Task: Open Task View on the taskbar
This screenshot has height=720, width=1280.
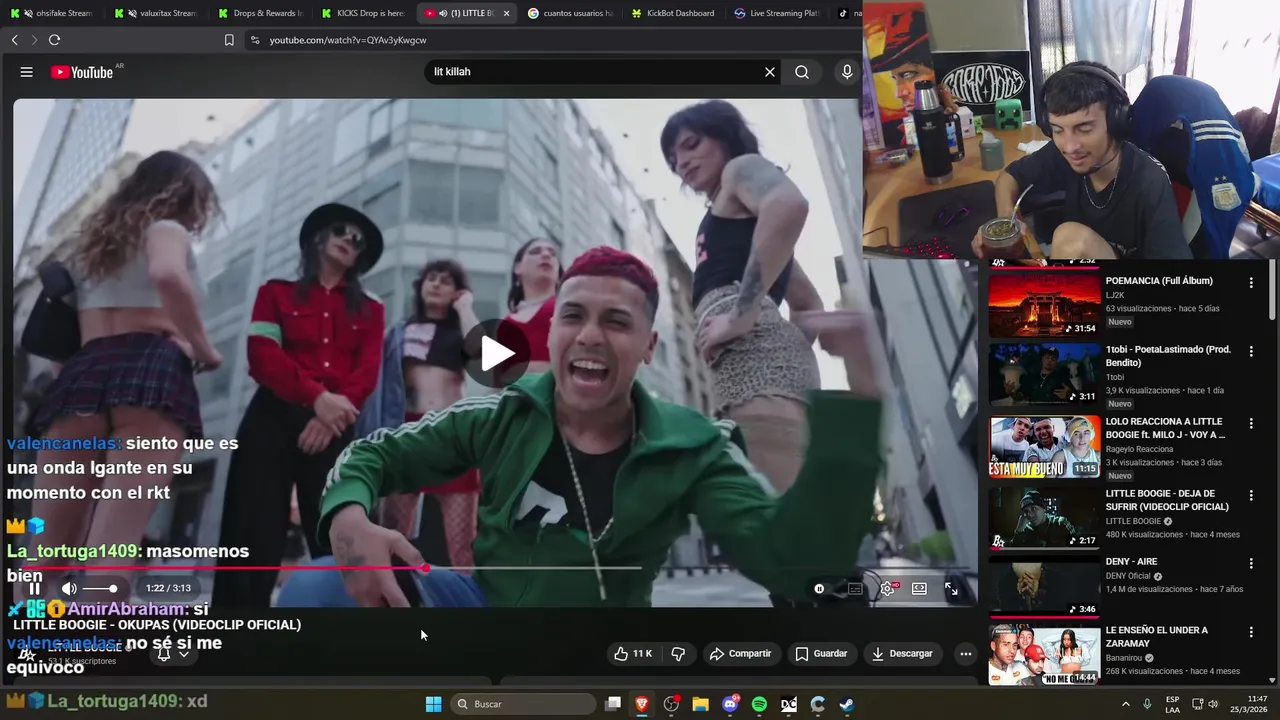Action: click(613, 704)
